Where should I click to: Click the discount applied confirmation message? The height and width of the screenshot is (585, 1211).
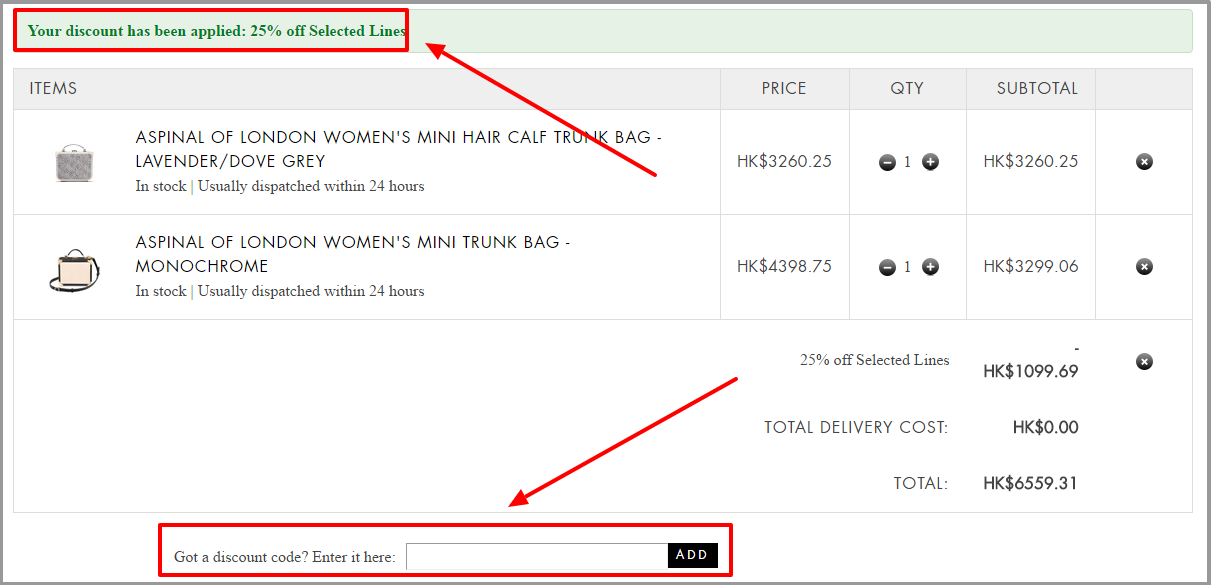coord(217,31)
